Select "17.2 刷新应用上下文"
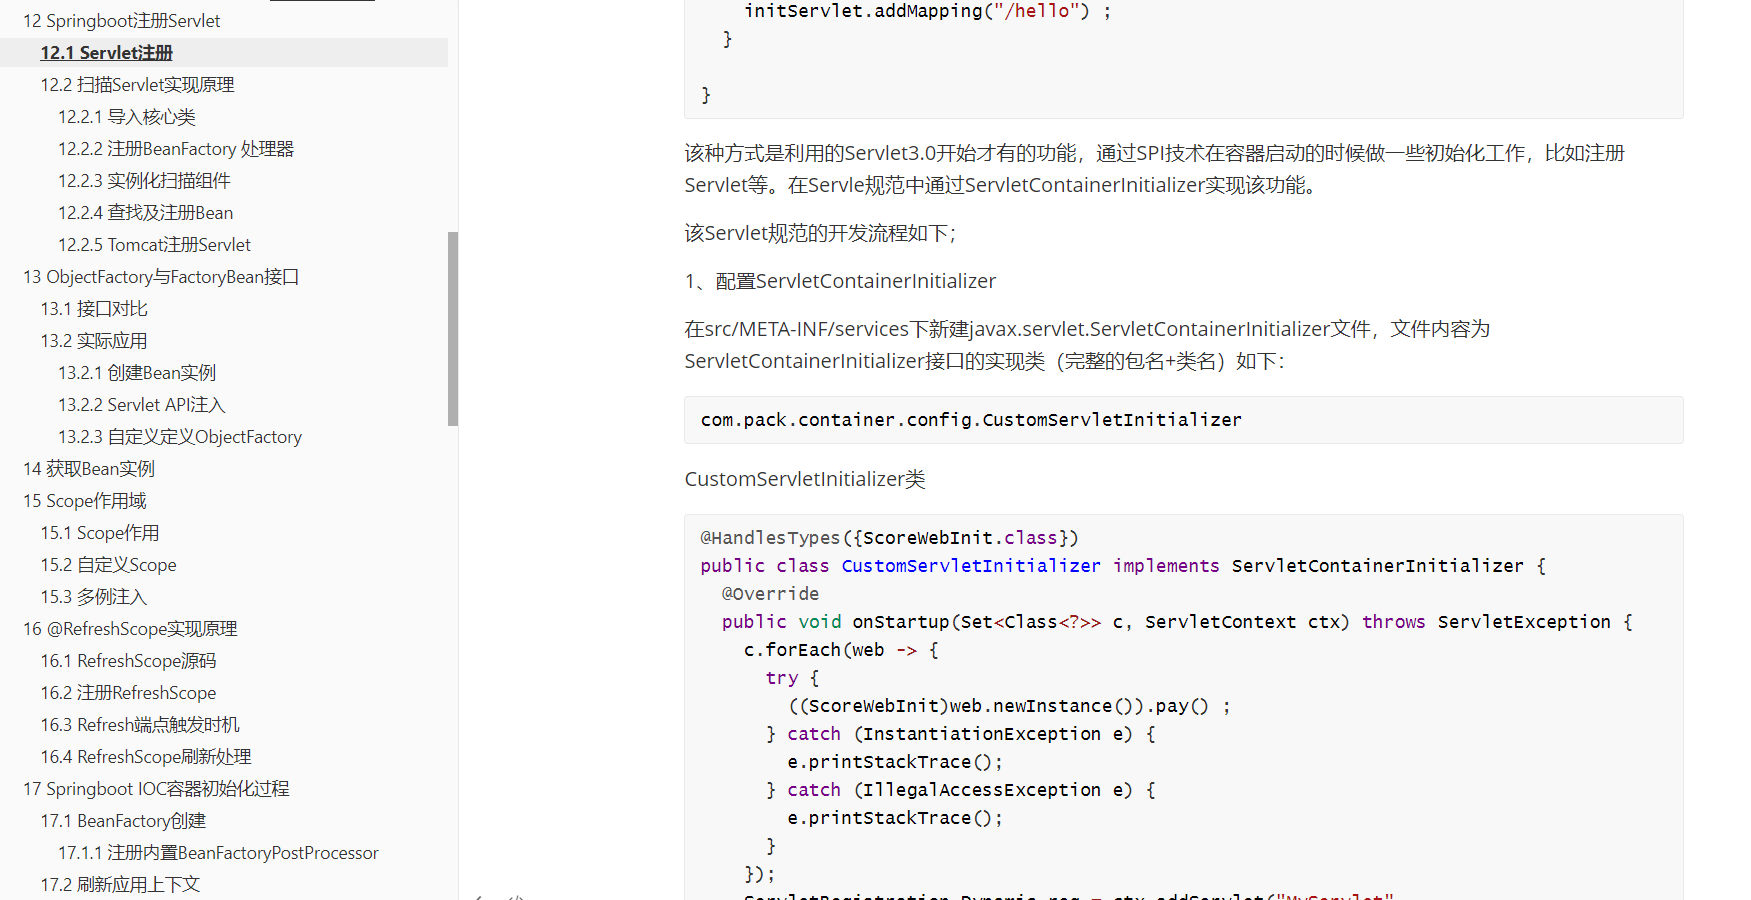 [x=119, y=884]
